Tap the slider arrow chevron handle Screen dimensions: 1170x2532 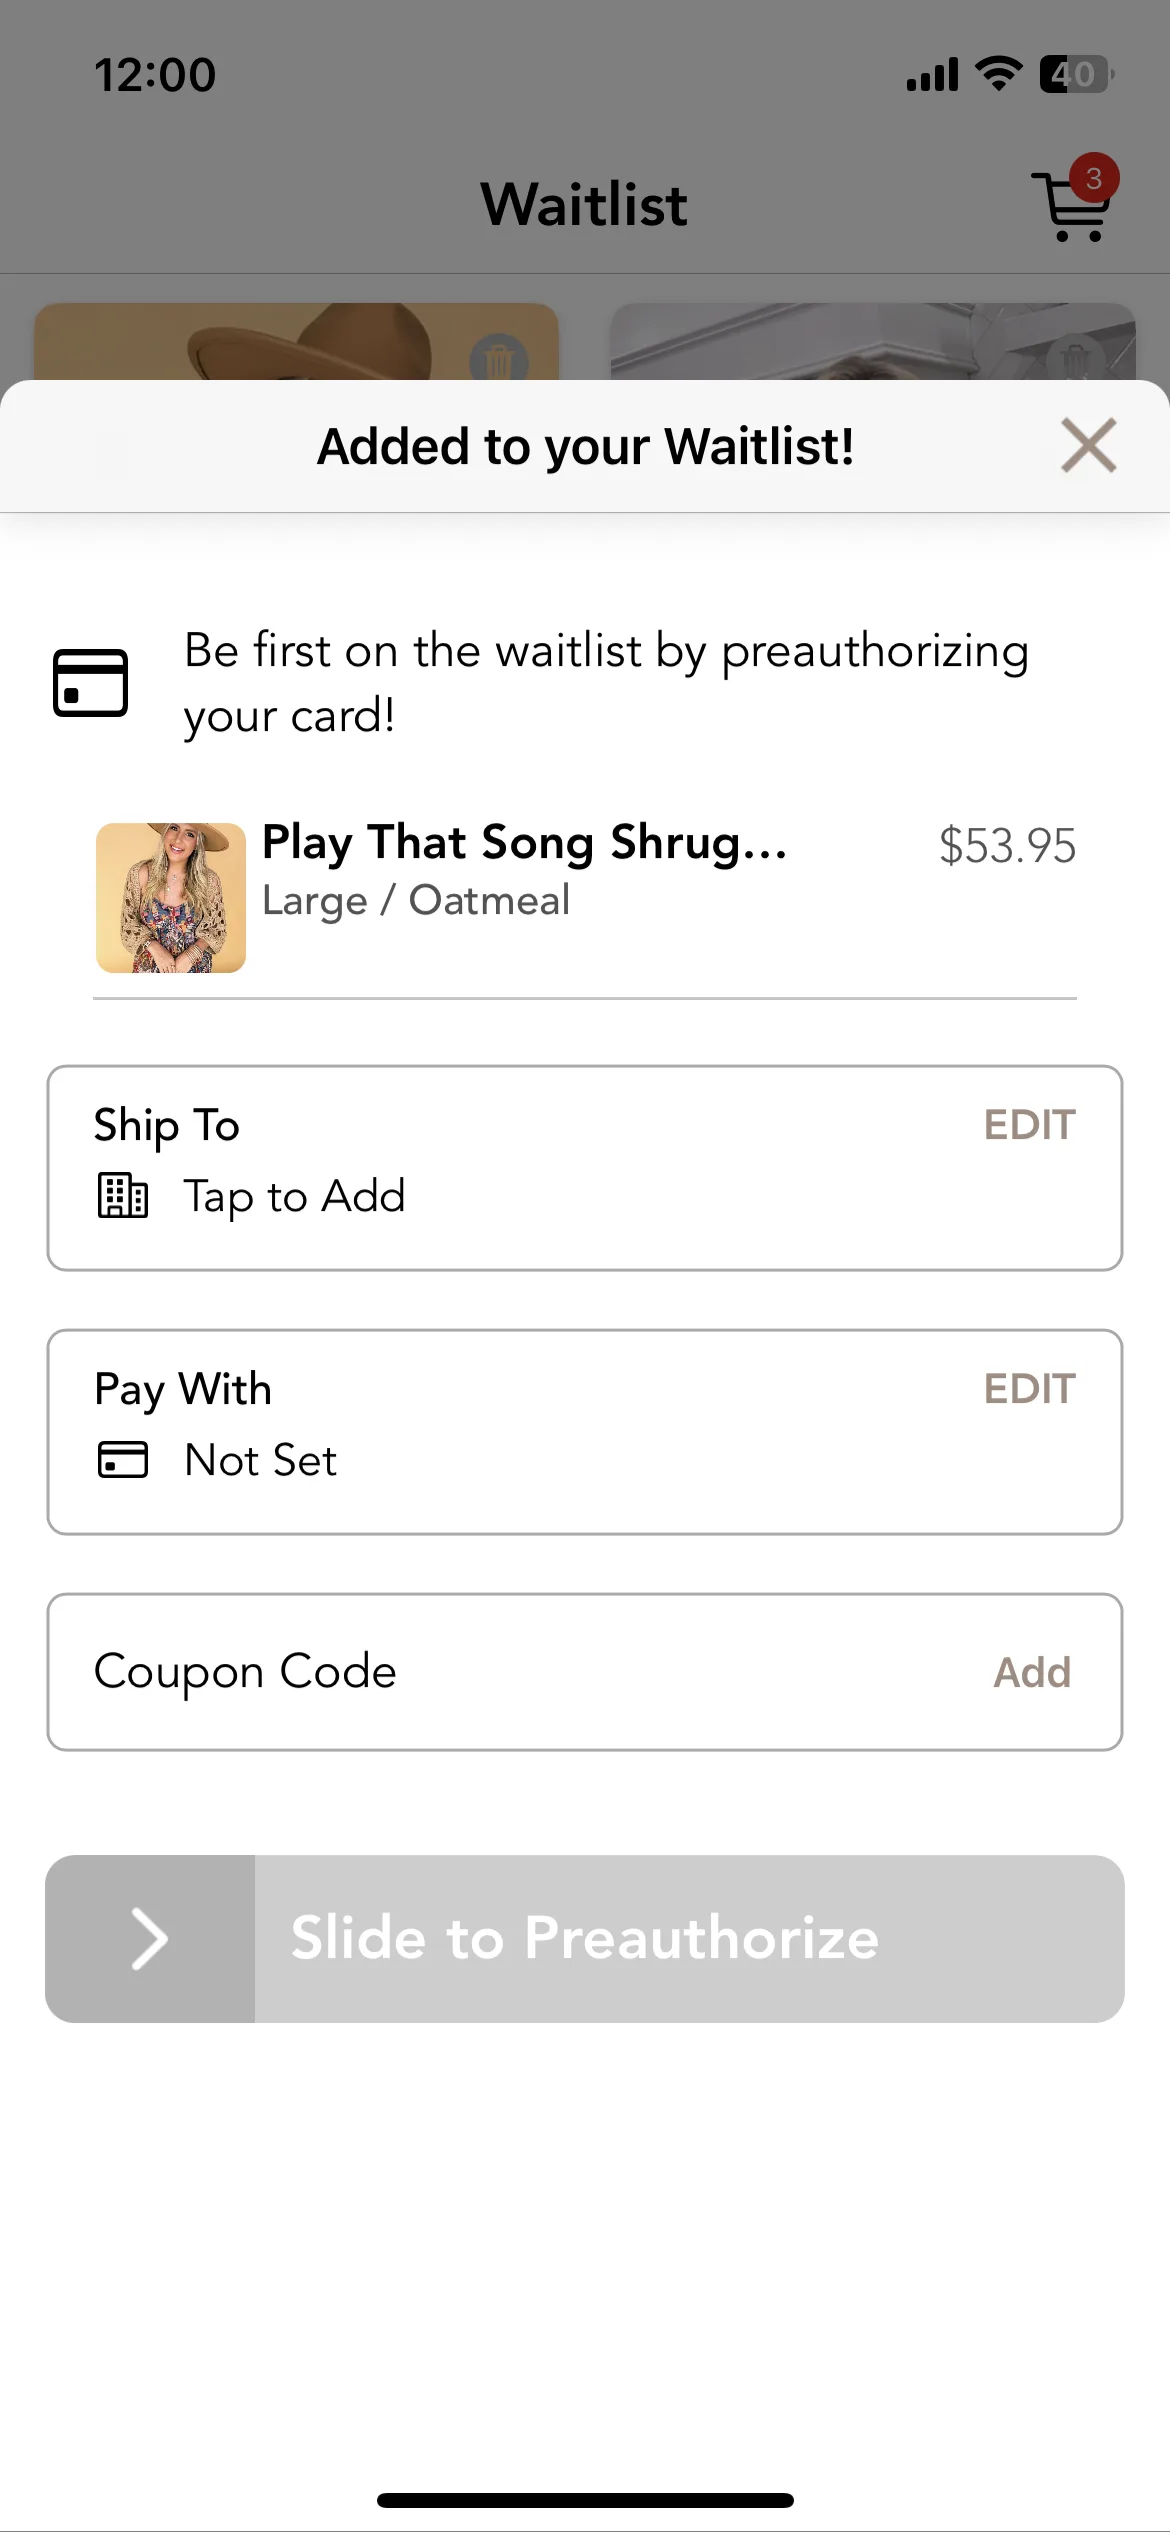click(x=150, y=1939)
